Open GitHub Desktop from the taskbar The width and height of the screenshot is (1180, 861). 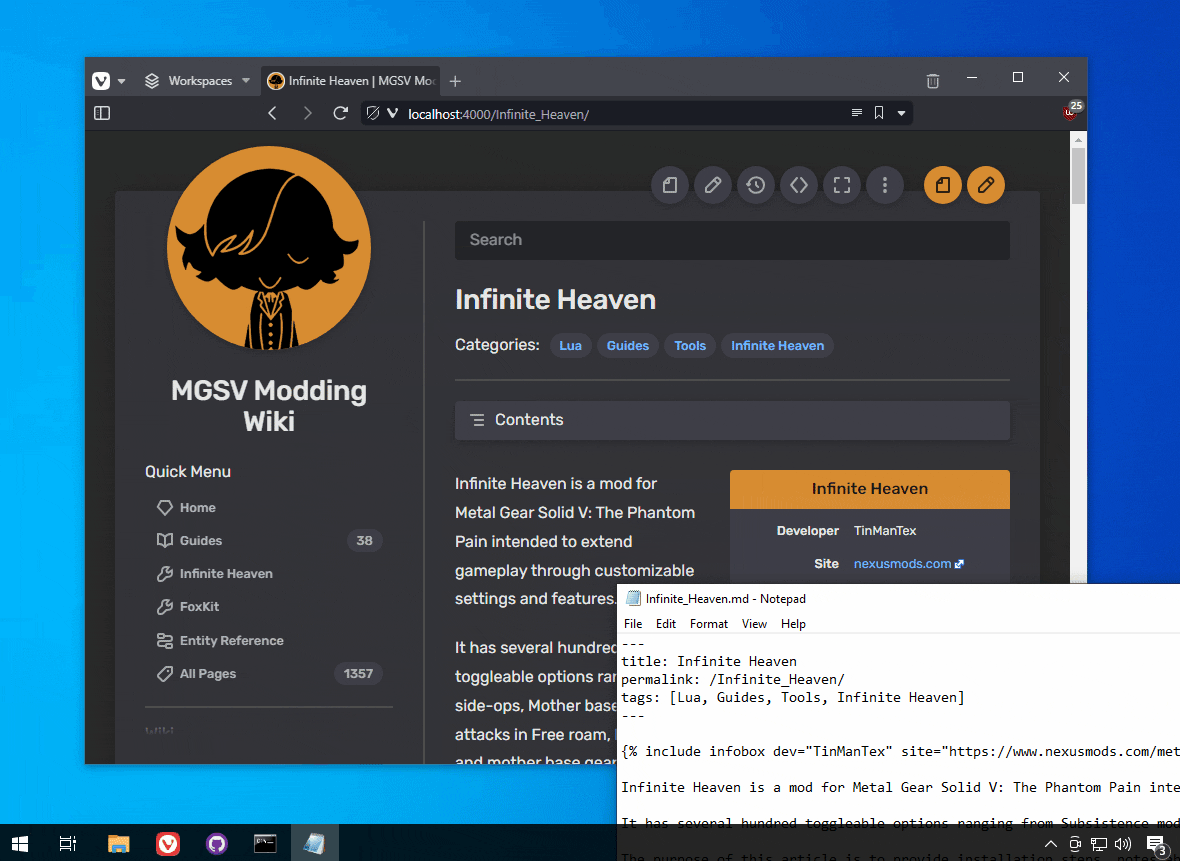[x=217, y=844]
